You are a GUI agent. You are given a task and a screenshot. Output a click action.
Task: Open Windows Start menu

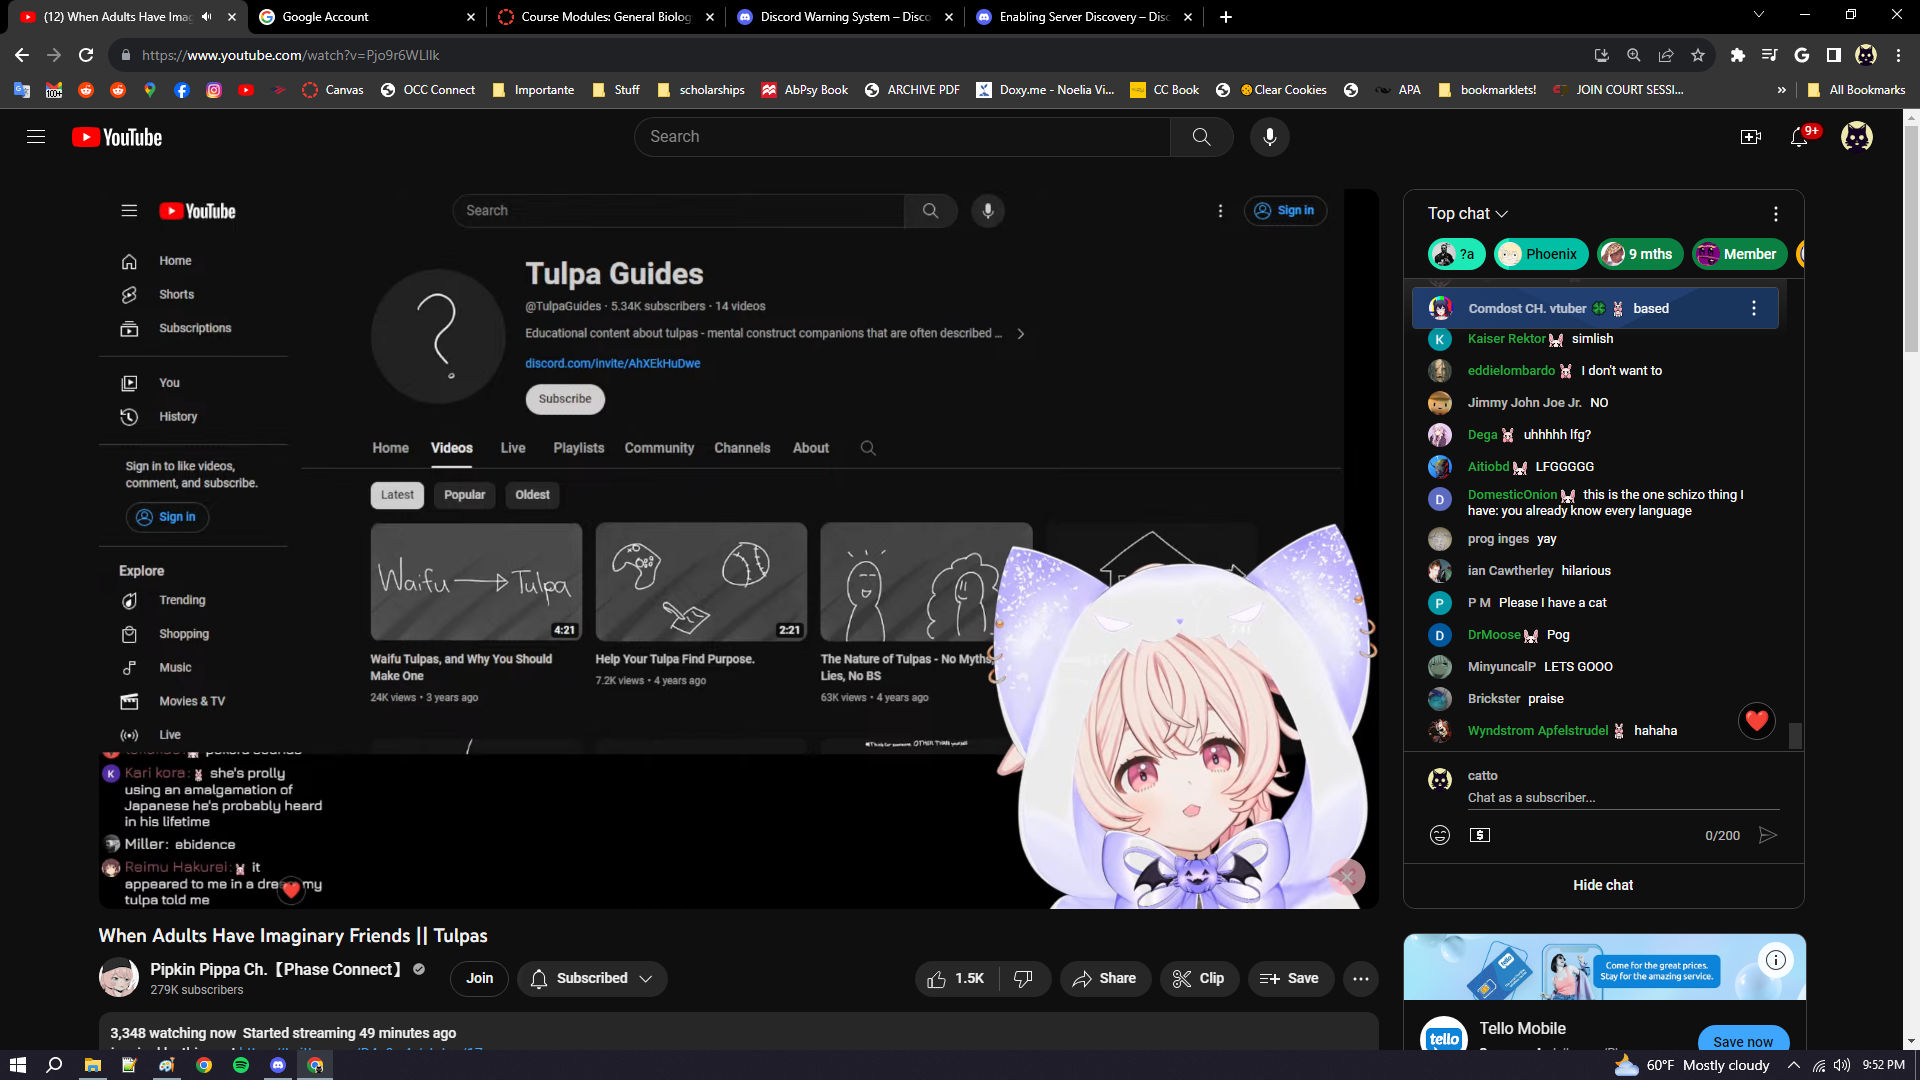(17, 1065)
